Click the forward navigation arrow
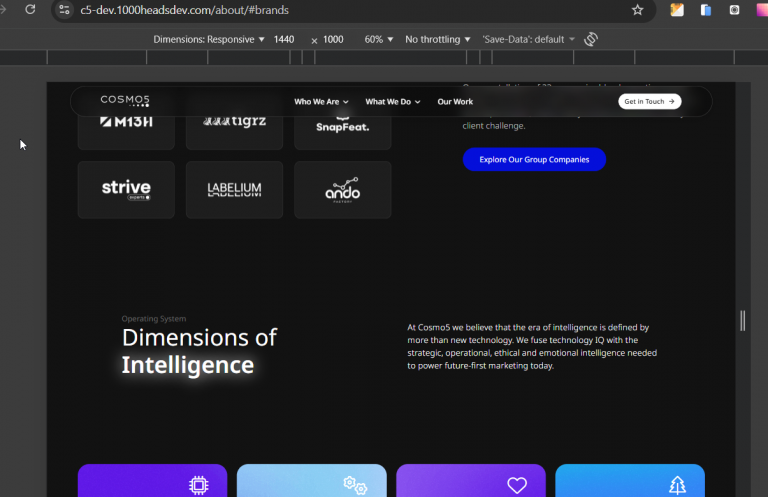 click(x=3, y=9)
